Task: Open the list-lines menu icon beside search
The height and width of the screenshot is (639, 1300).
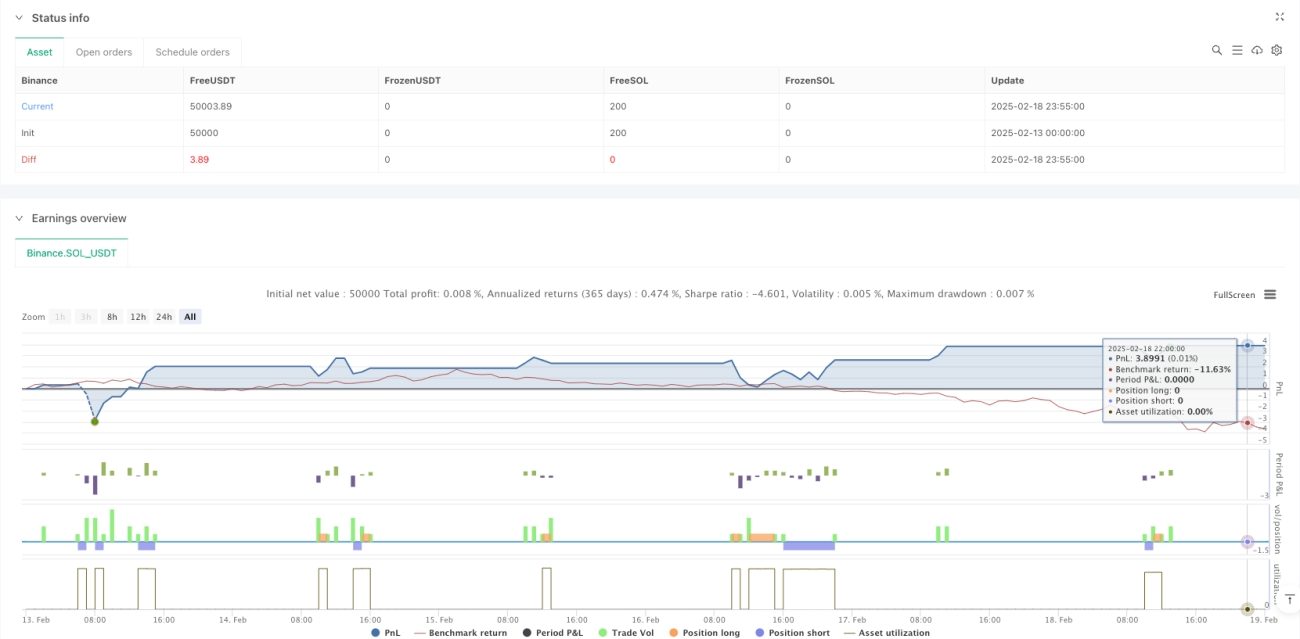Action: (1237, 50)
